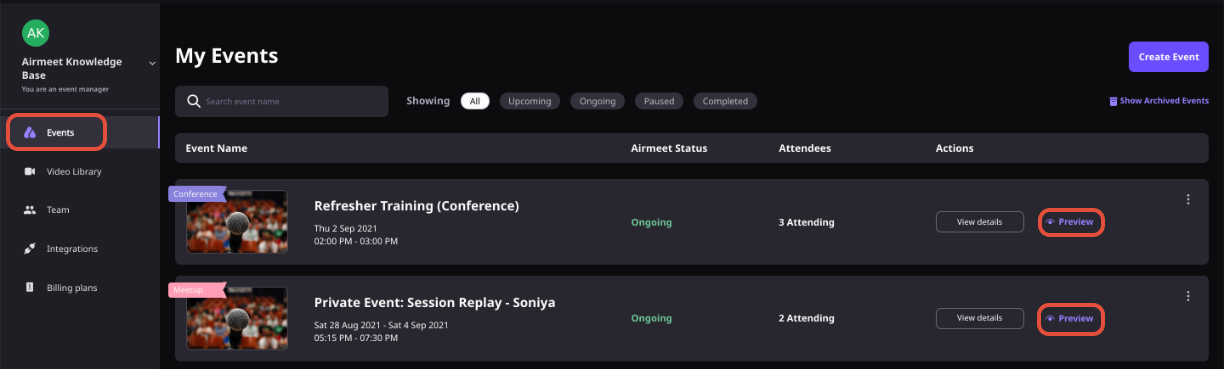Viewport: 1224px width, 369px height.
Task: Click the search magnifier icon
Action: pos(194,101)
